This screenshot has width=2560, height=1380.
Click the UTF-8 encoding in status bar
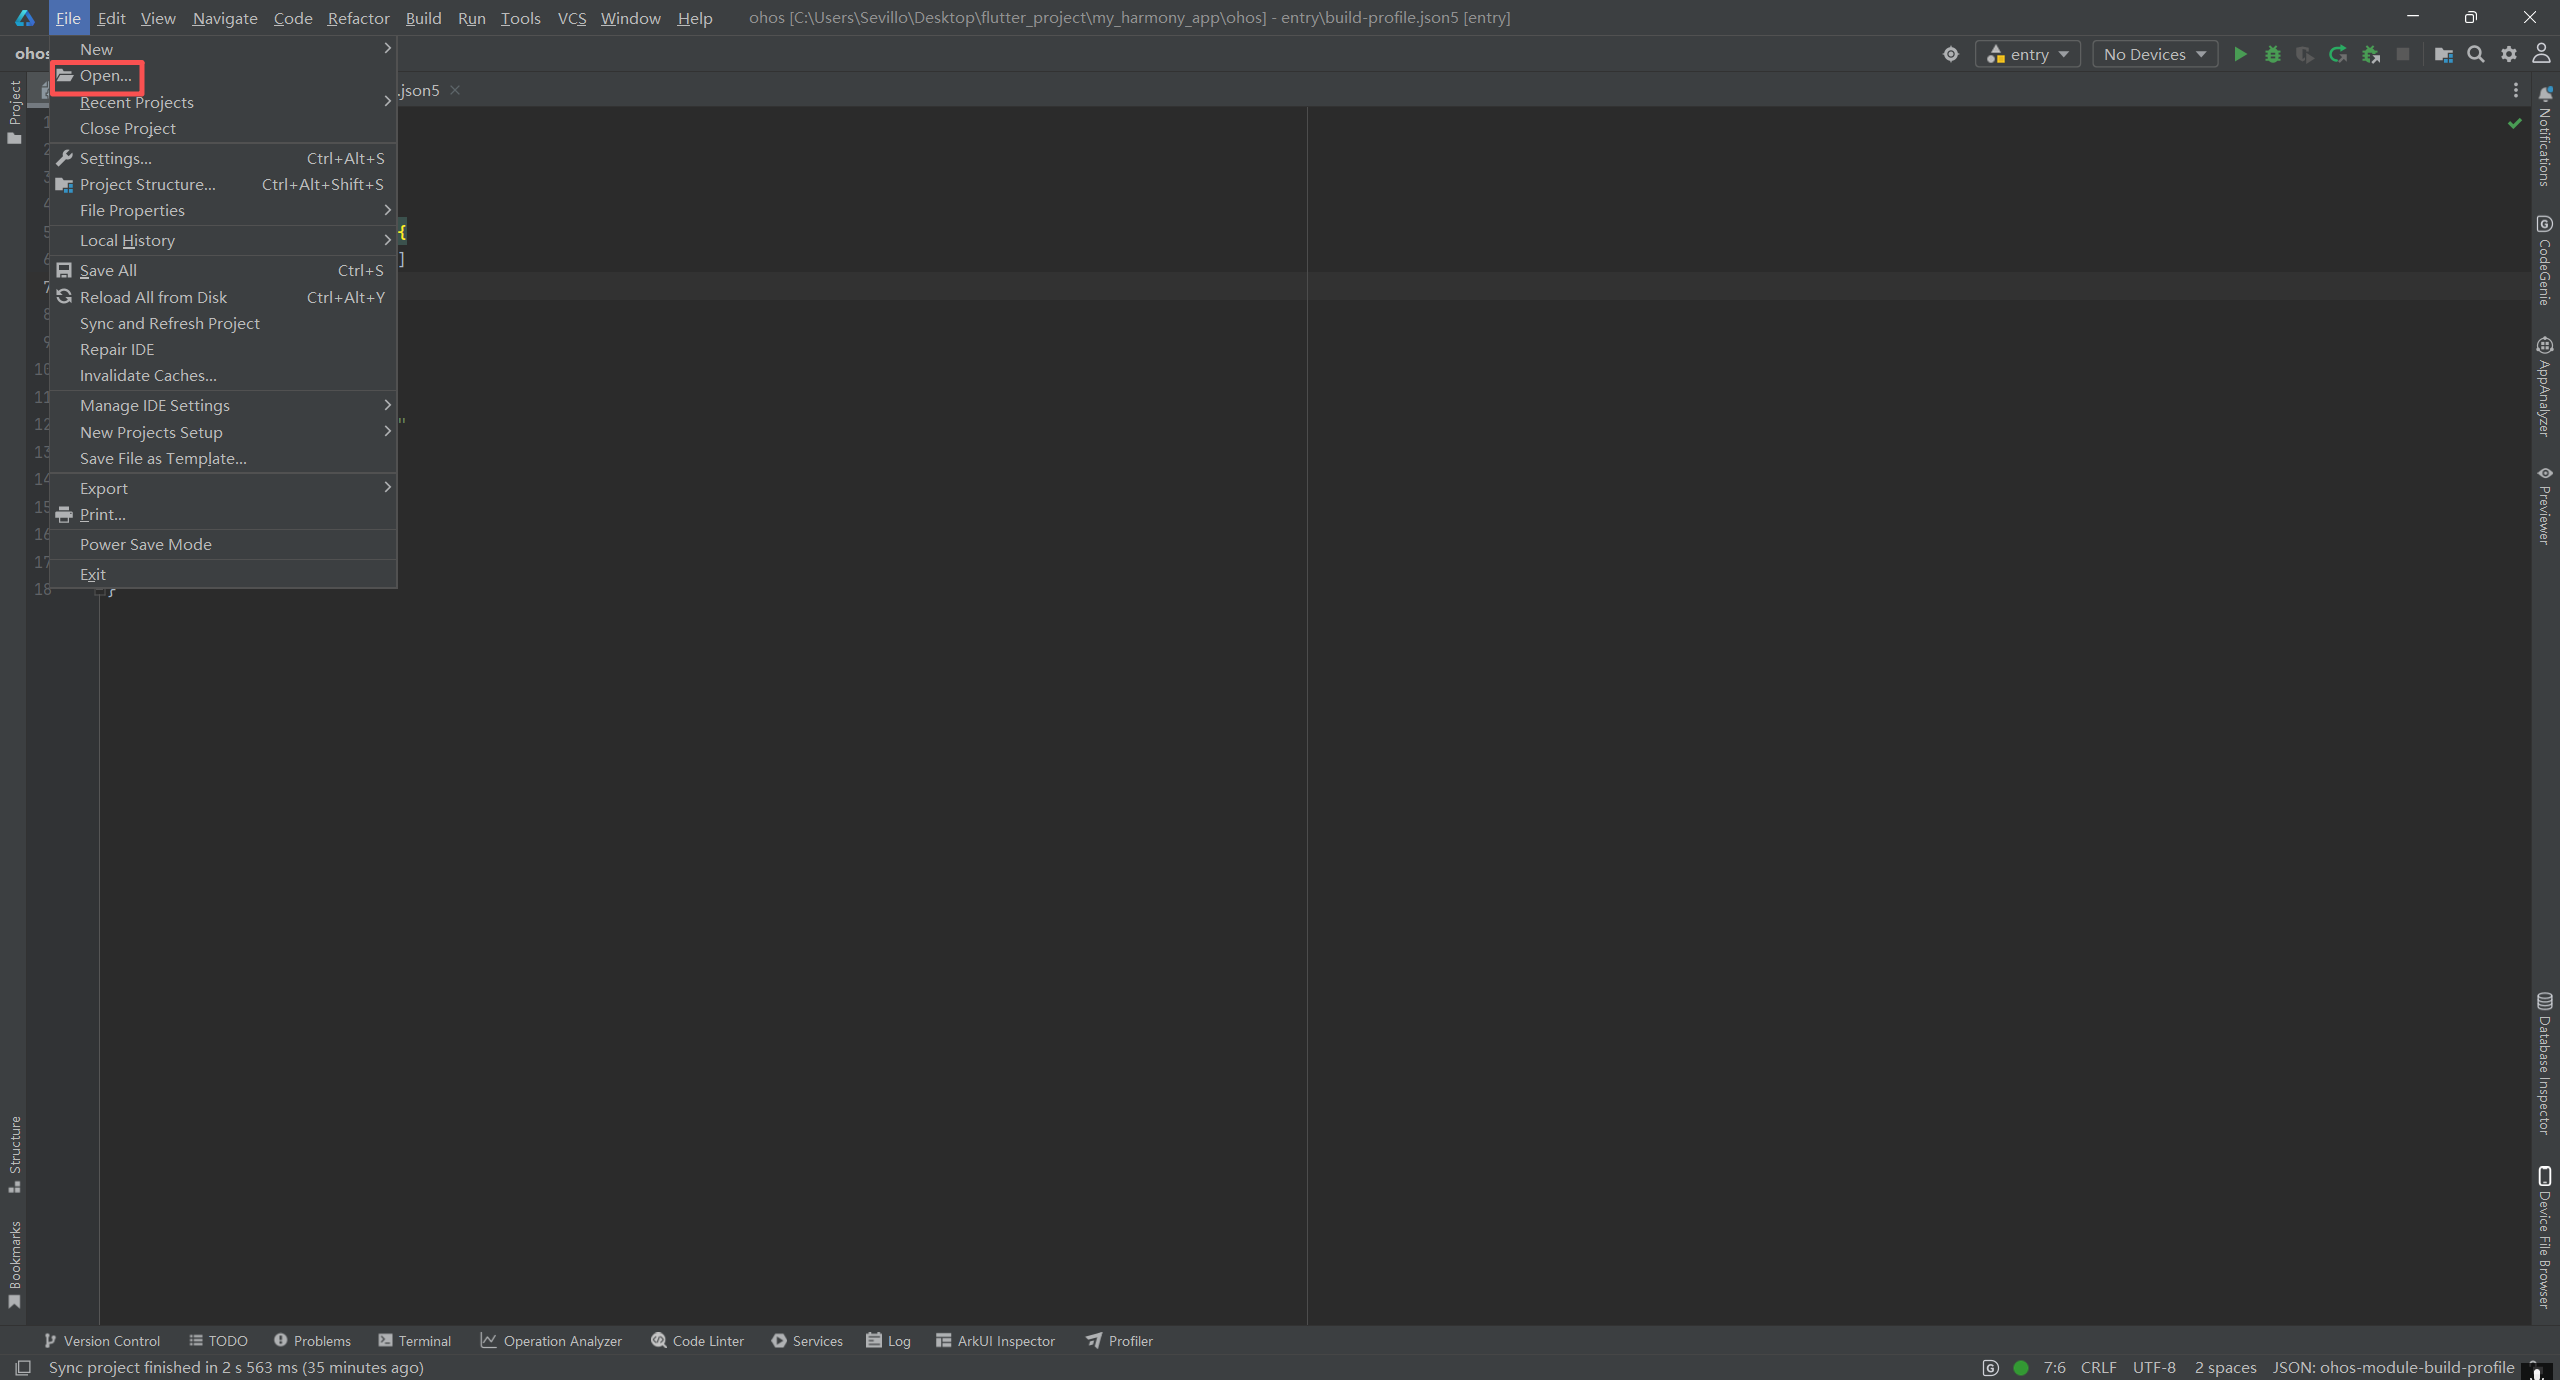tap(2153, 1367)
